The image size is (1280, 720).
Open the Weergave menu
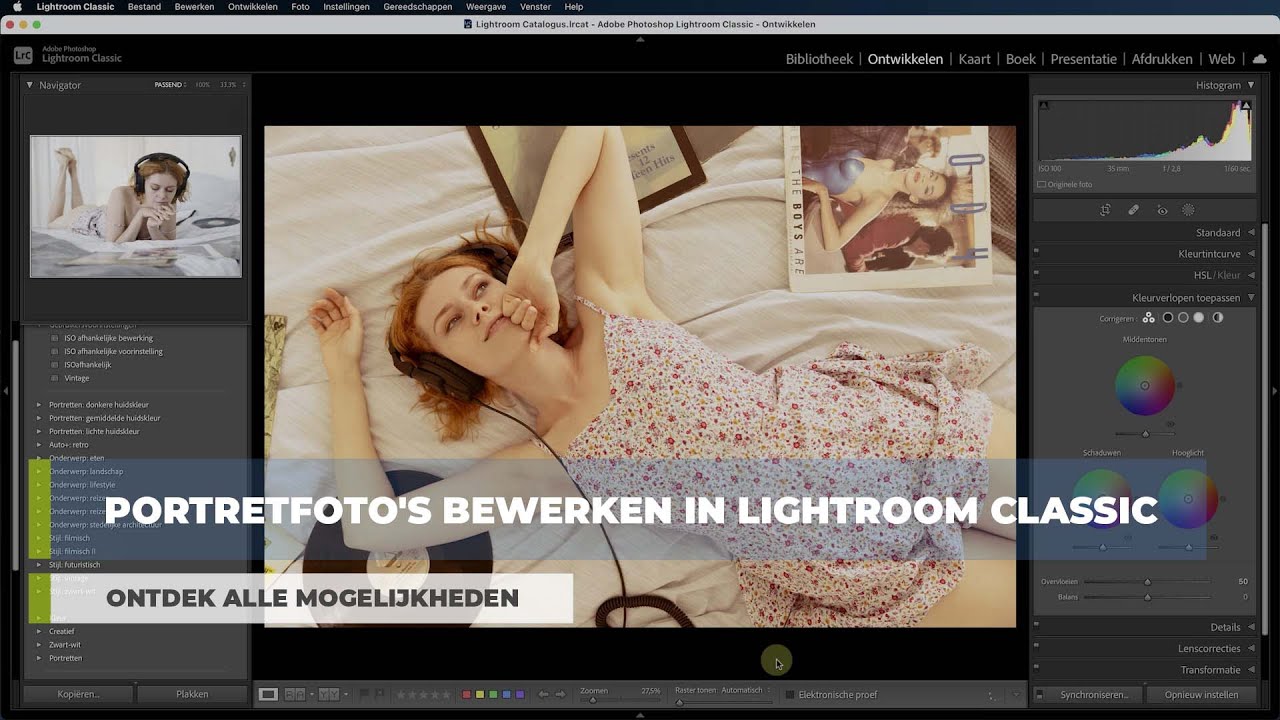tap(486, 7)
